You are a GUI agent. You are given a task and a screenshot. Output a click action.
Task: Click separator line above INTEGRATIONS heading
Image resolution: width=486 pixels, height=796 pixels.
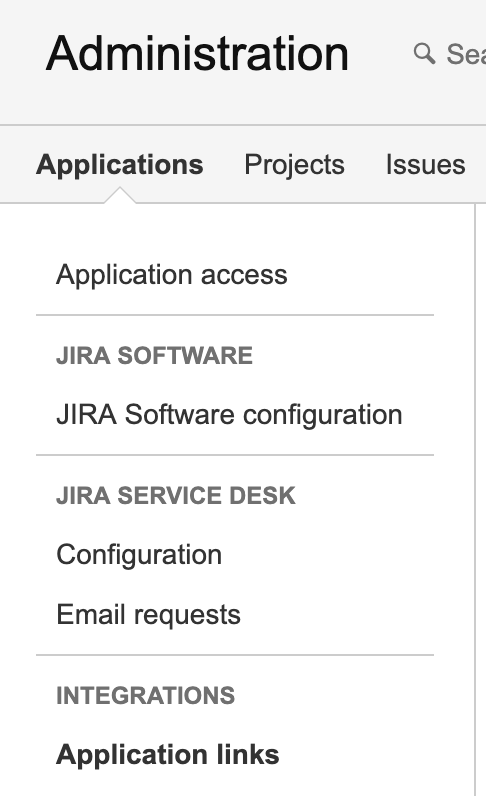point(235,655)
